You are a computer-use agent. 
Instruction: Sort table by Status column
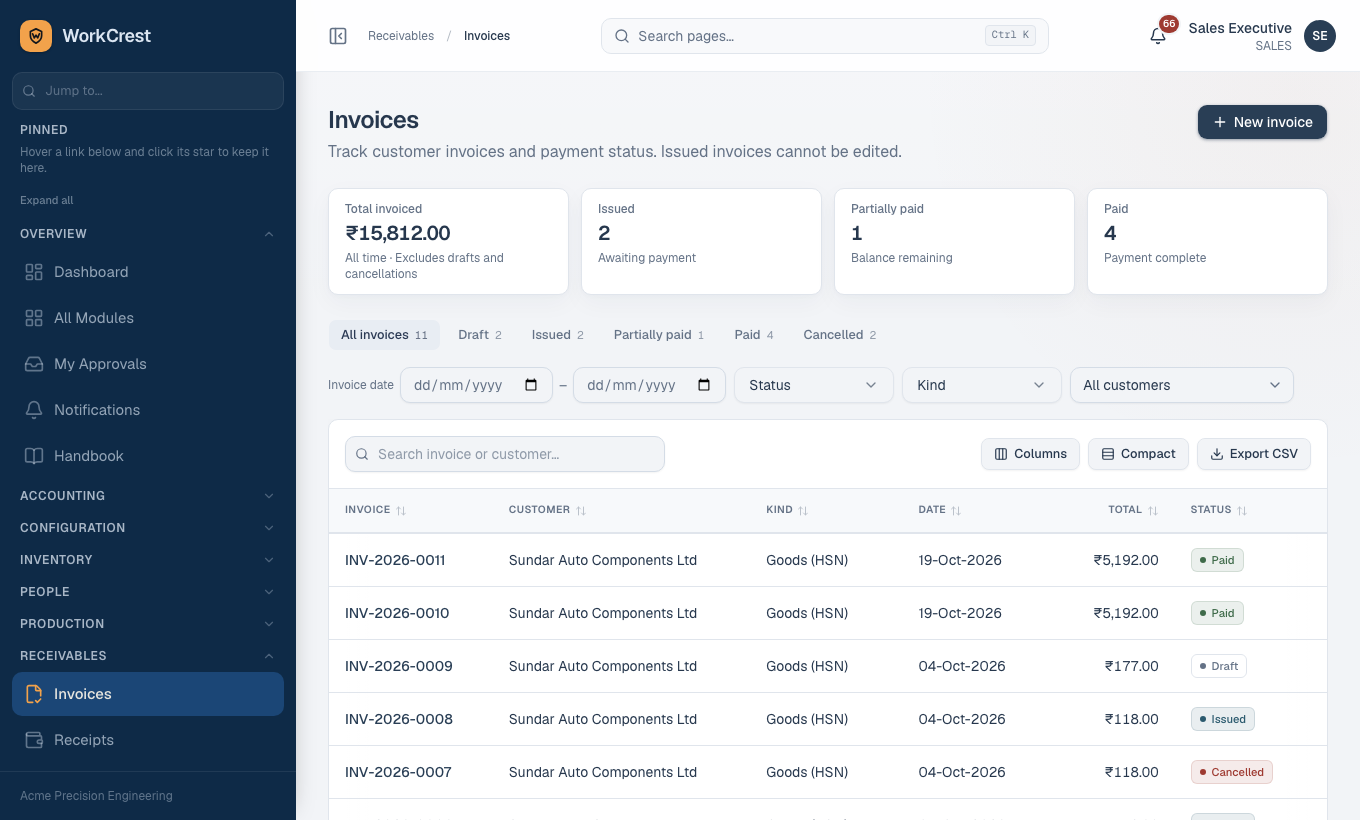(1219, 510)
